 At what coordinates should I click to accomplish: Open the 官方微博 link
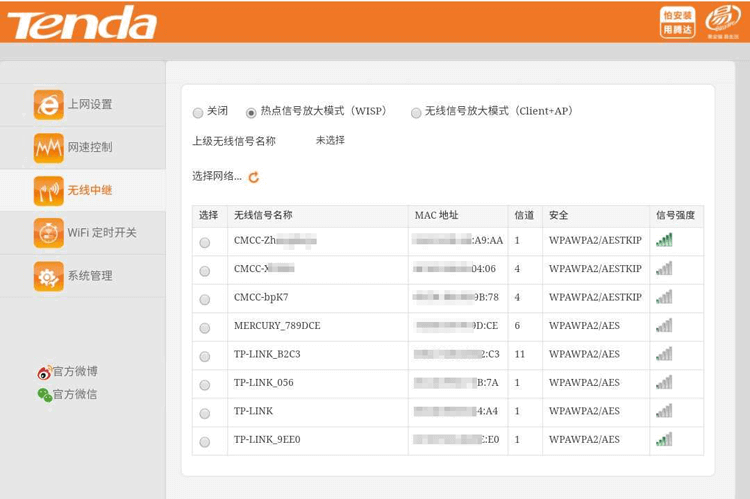pos(75,372)
